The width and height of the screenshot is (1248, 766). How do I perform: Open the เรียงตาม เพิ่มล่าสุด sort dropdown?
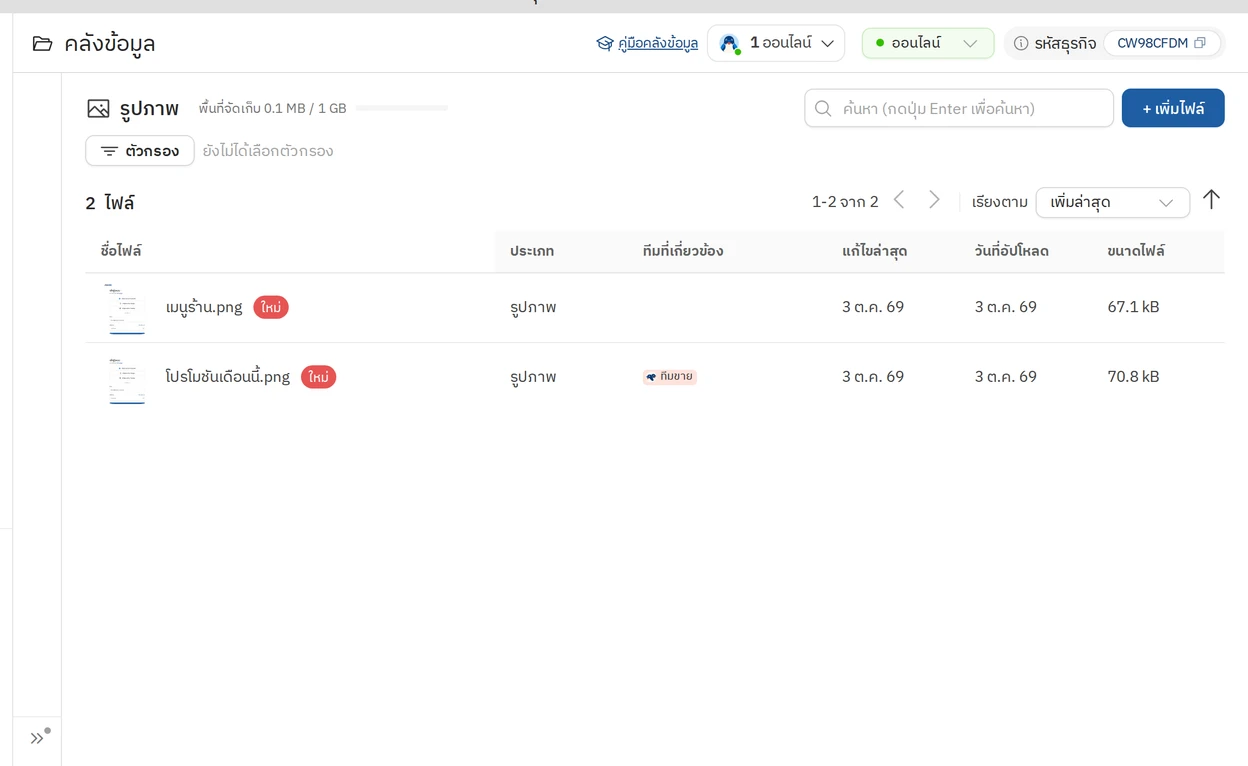click(1113, 202)
